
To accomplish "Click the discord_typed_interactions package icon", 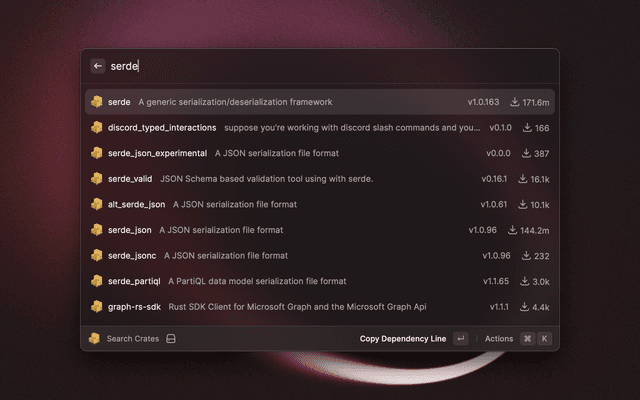I will (97, 128).
